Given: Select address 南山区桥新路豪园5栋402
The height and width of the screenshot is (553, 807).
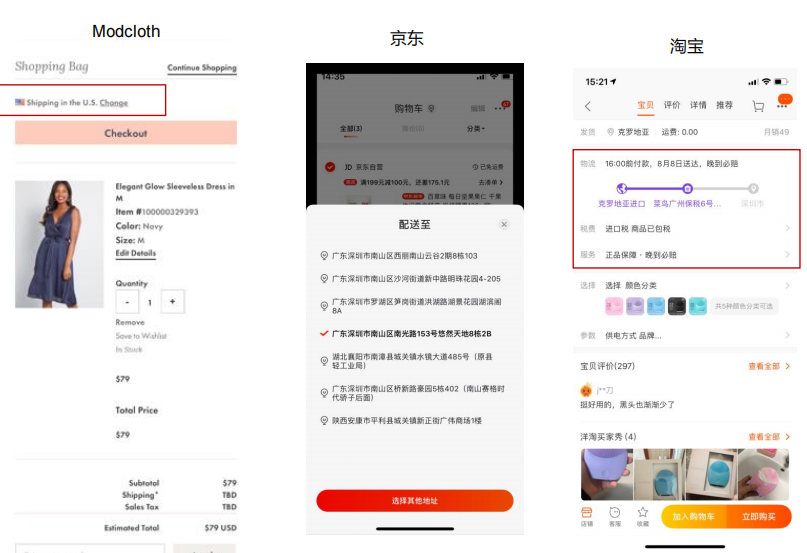Looking at the screenshot, I should coord(412,393).
